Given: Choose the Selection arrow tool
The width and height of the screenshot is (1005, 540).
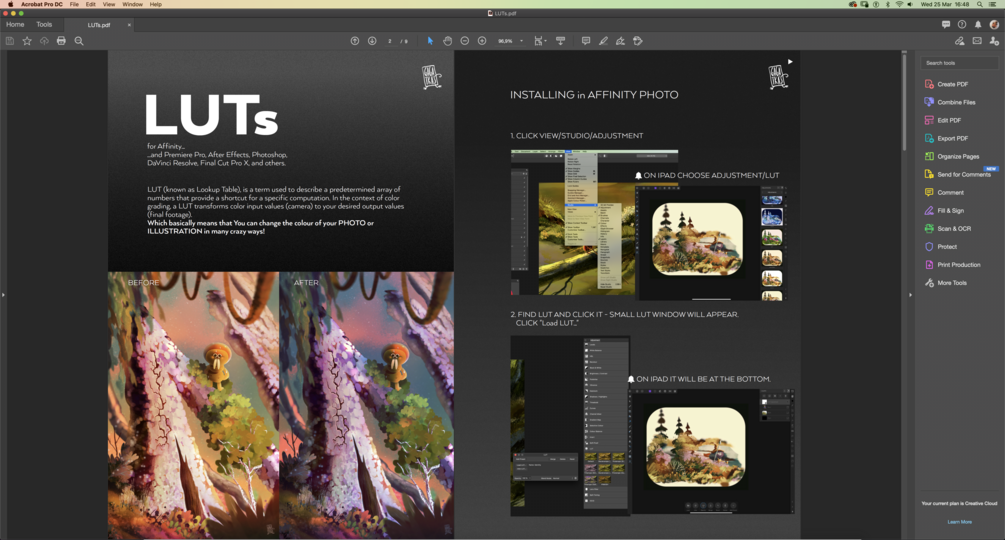Looking at the screenshot, I should tap(430, 41).
